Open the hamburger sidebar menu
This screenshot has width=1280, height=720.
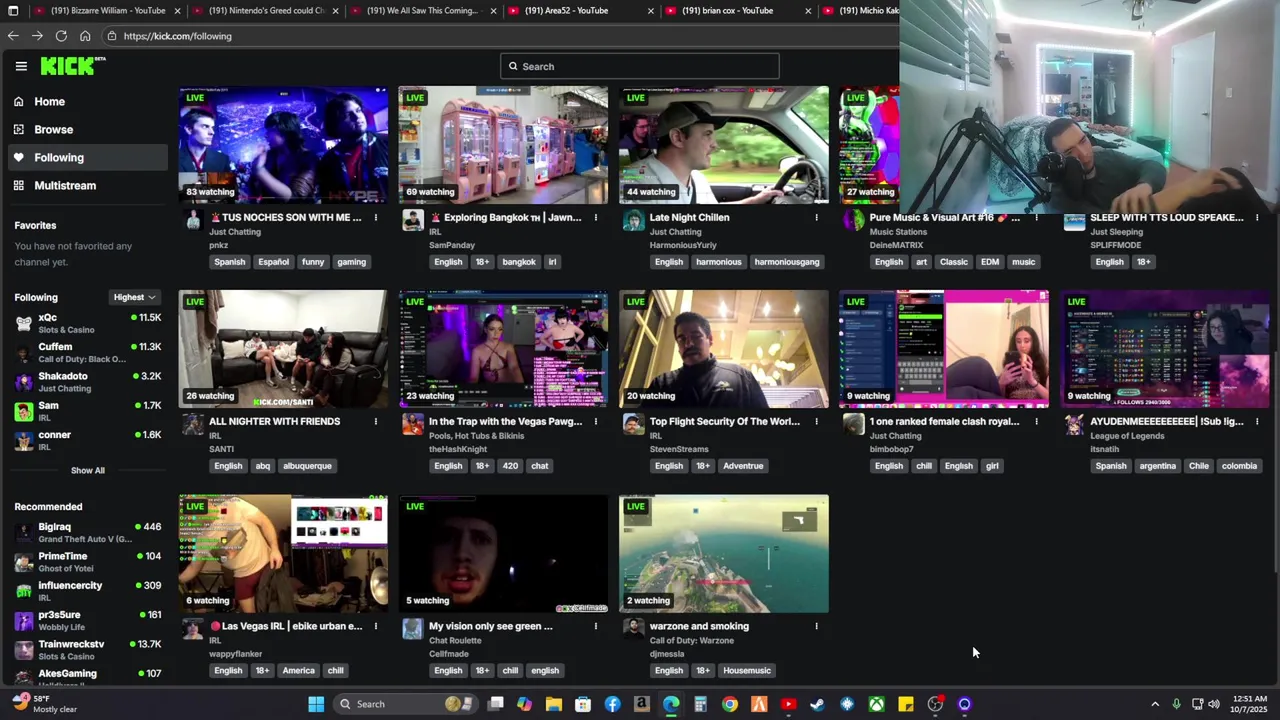point(21,66)
